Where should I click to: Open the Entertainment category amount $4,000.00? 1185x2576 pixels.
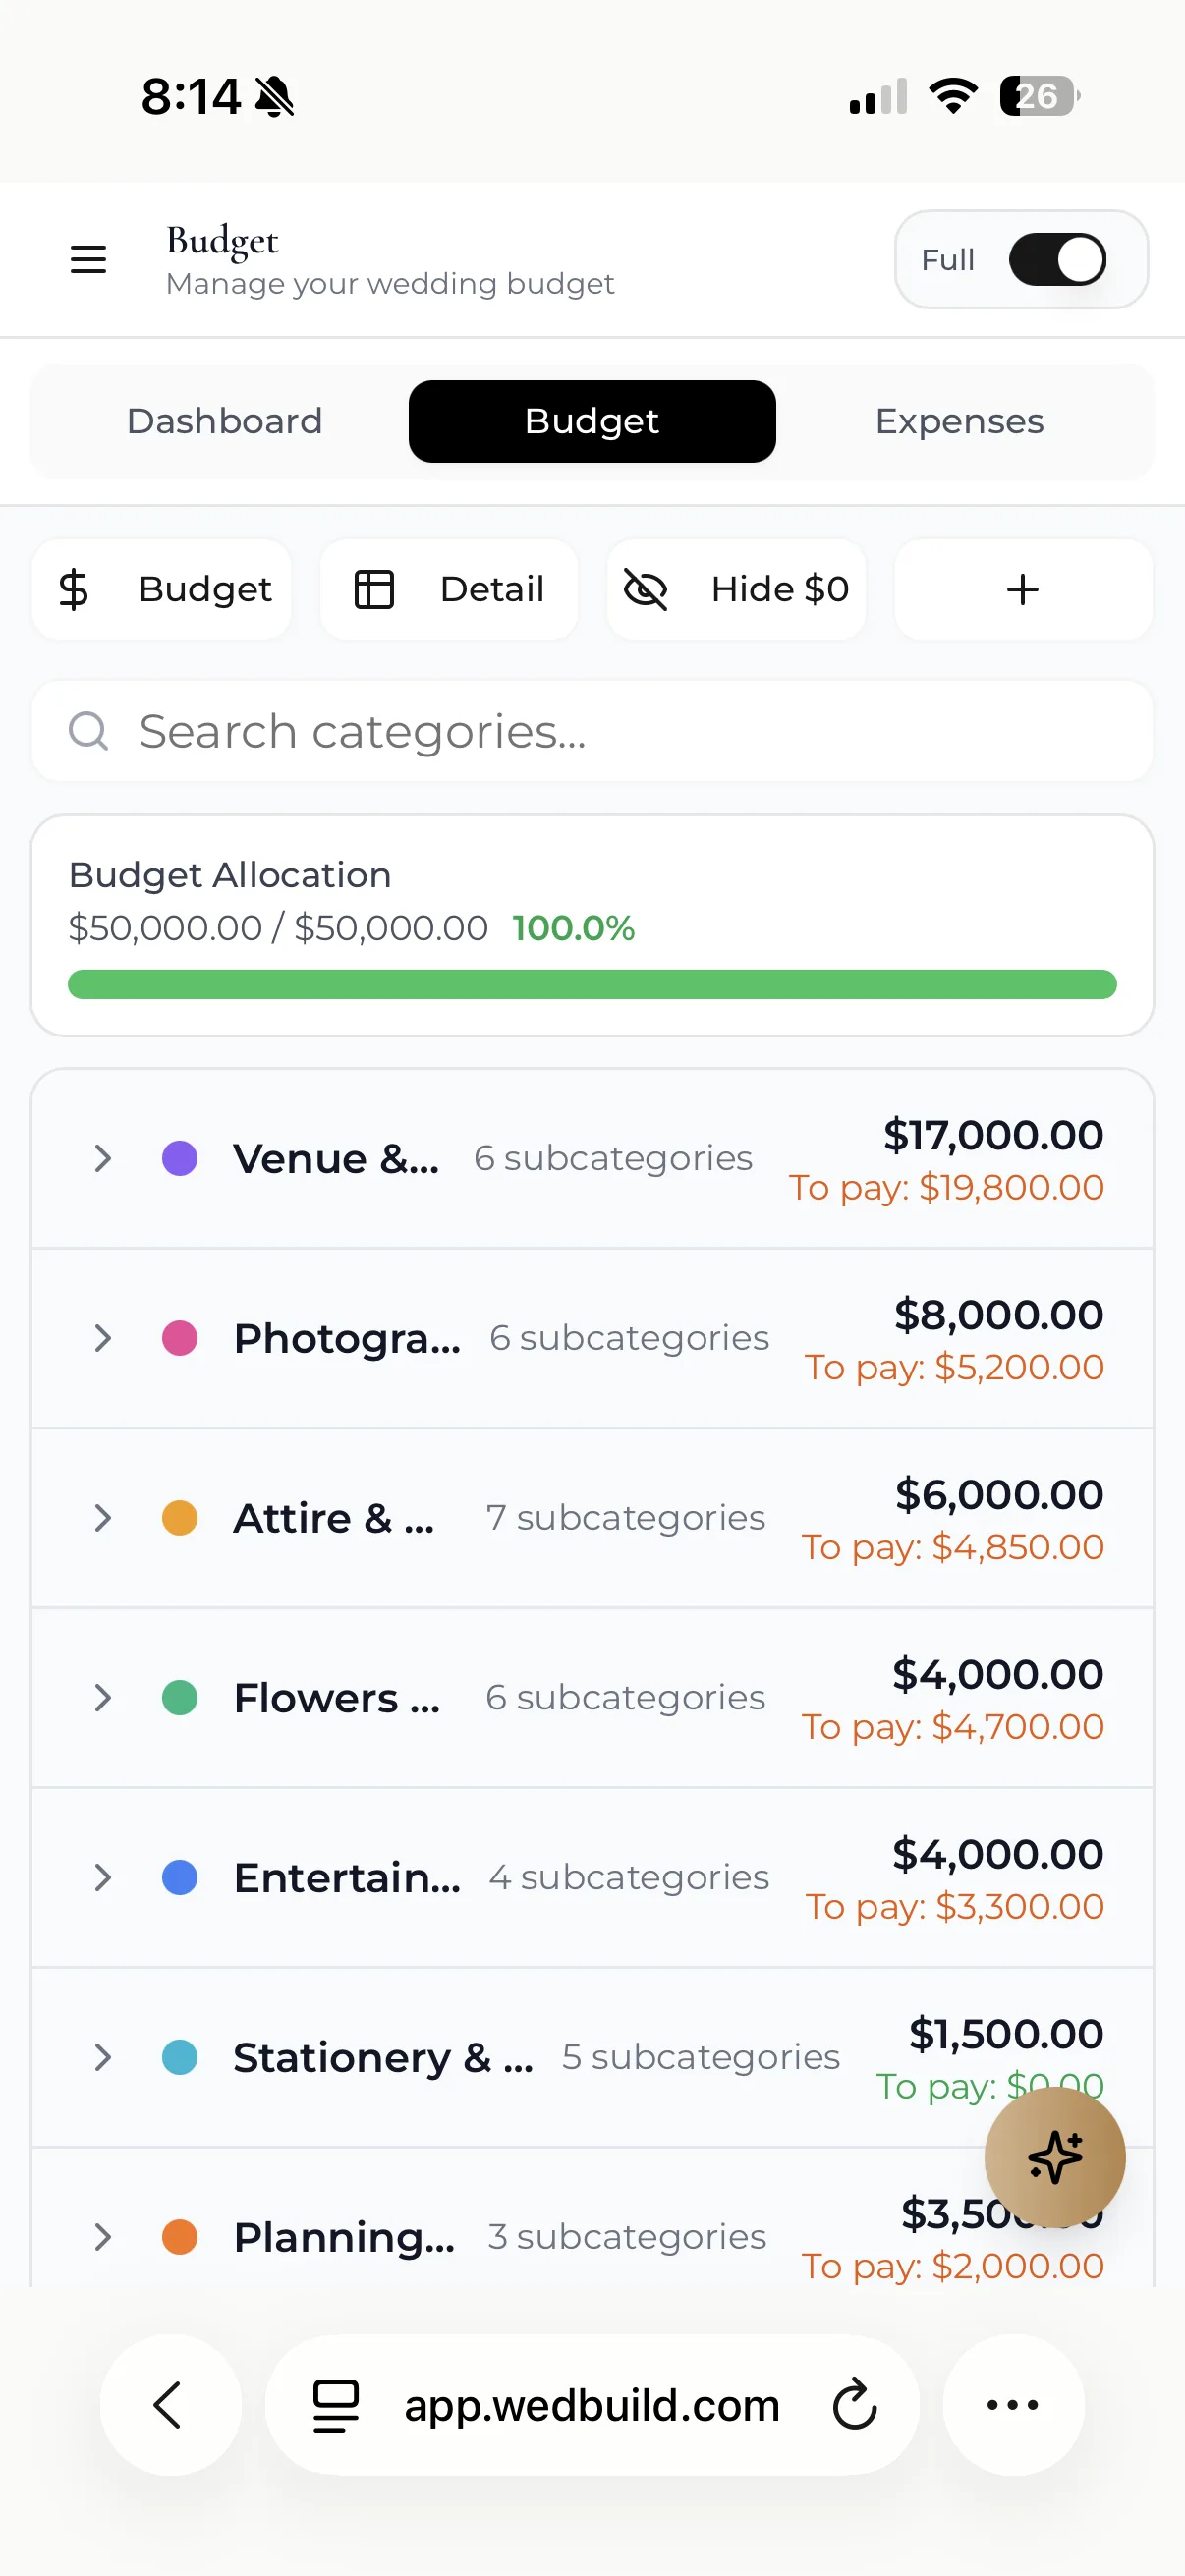click(x=998, y=1854)
